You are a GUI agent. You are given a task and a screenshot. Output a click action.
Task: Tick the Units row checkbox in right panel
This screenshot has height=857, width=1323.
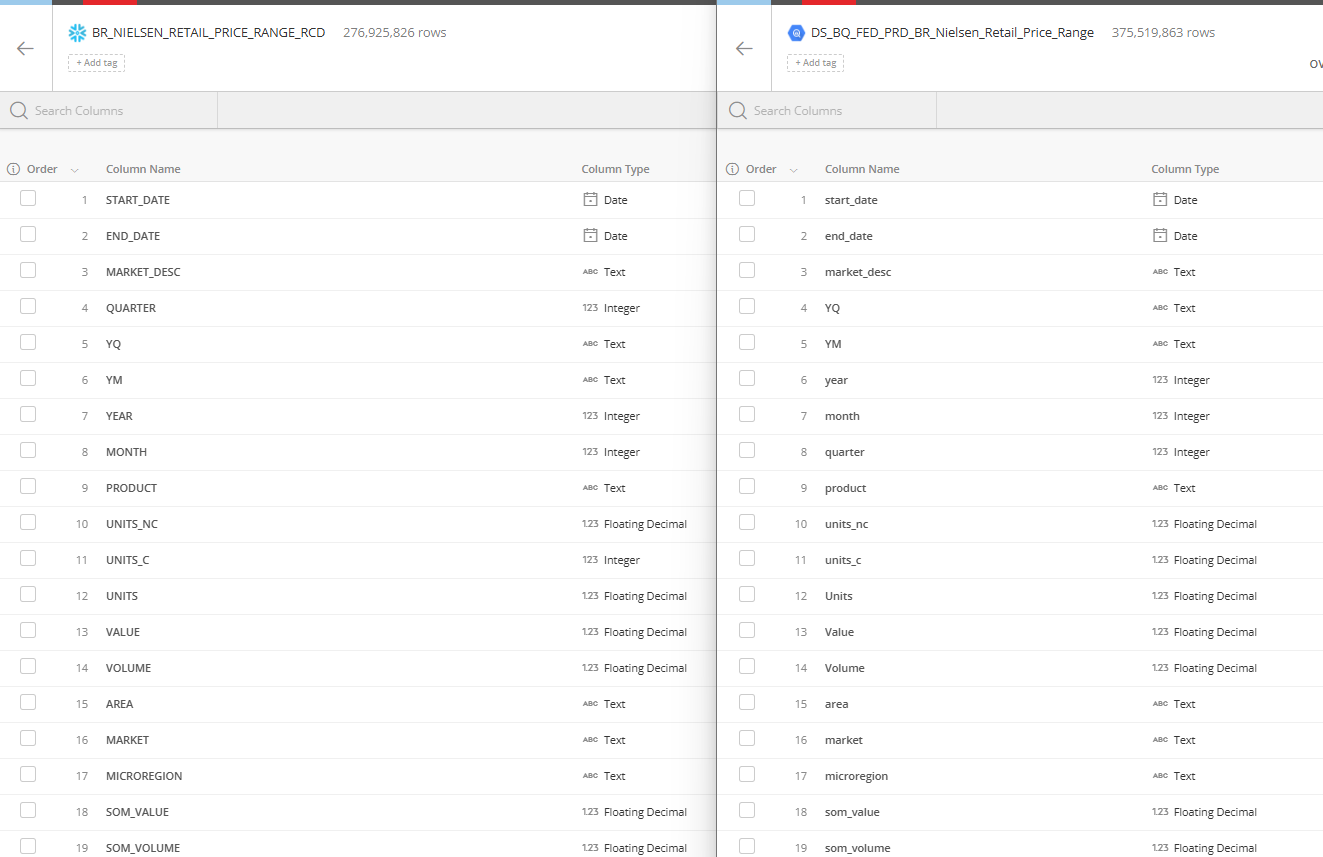[747, 594]
